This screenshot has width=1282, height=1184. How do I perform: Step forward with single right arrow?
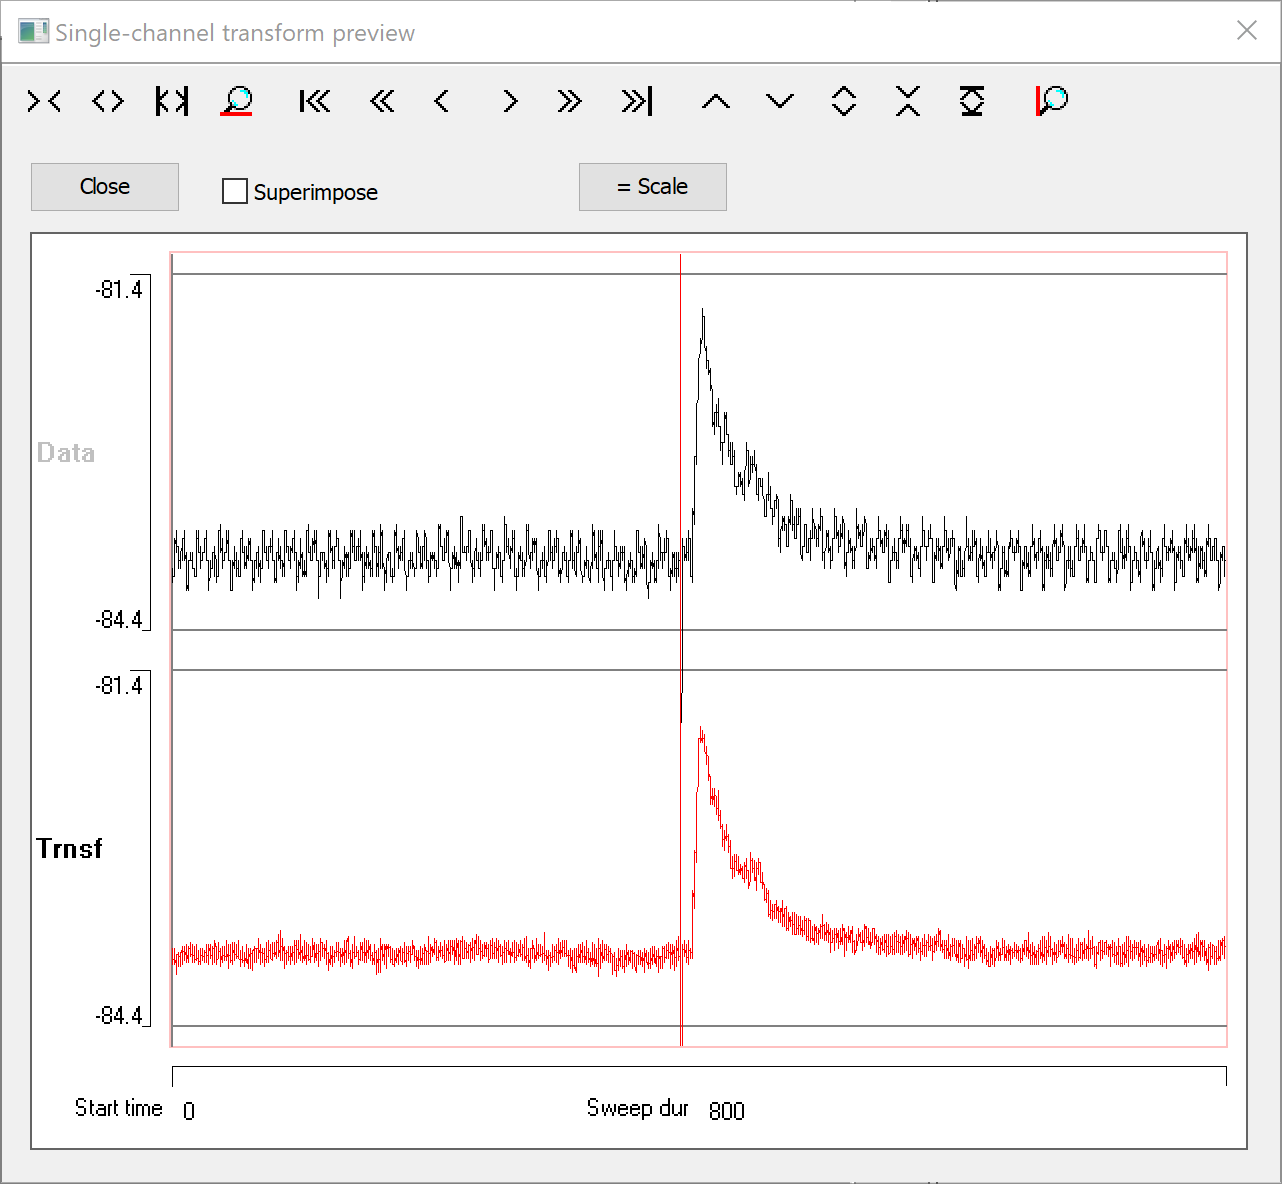click(510, 101)
